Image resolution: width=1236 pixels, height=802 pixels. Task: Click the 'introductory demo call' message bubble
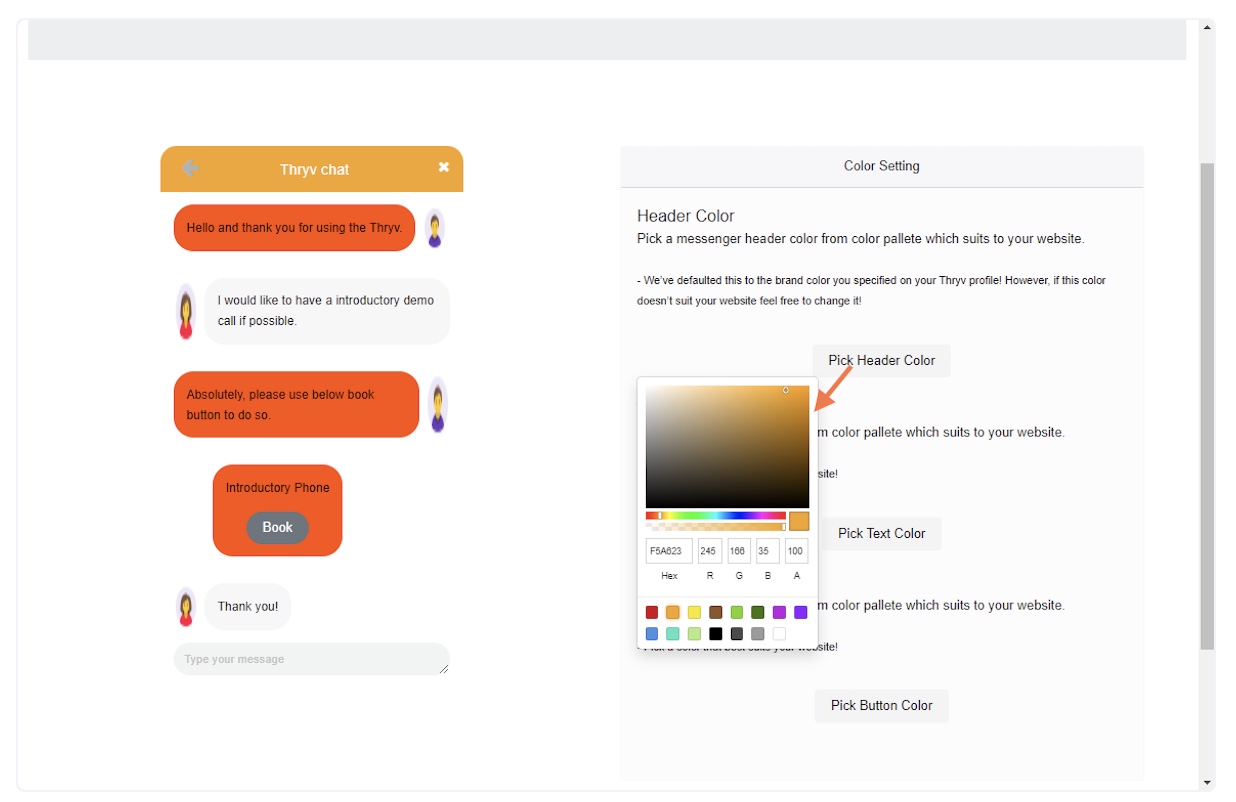[327, 311]
